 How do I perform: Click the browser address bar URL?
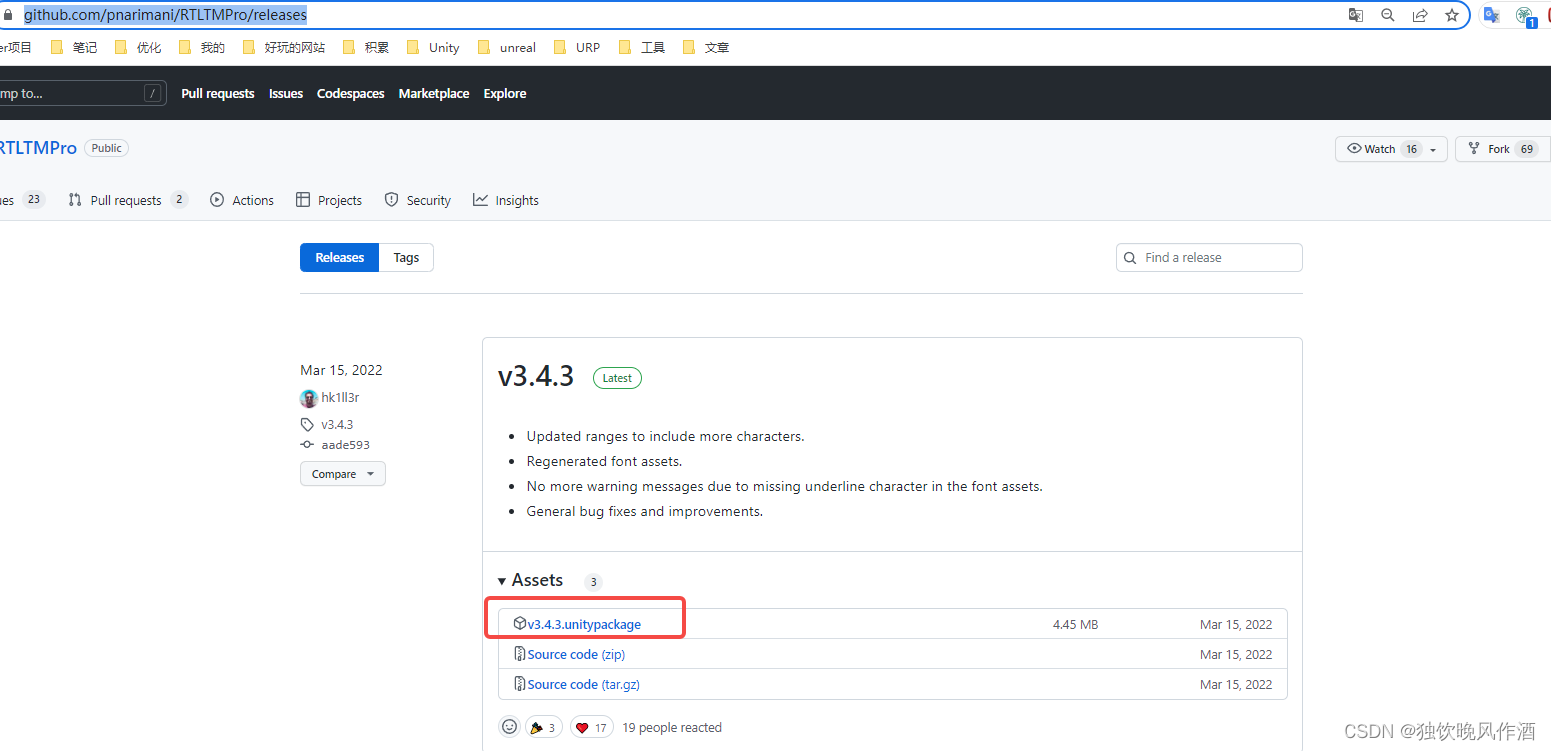(x=165, y=15)
